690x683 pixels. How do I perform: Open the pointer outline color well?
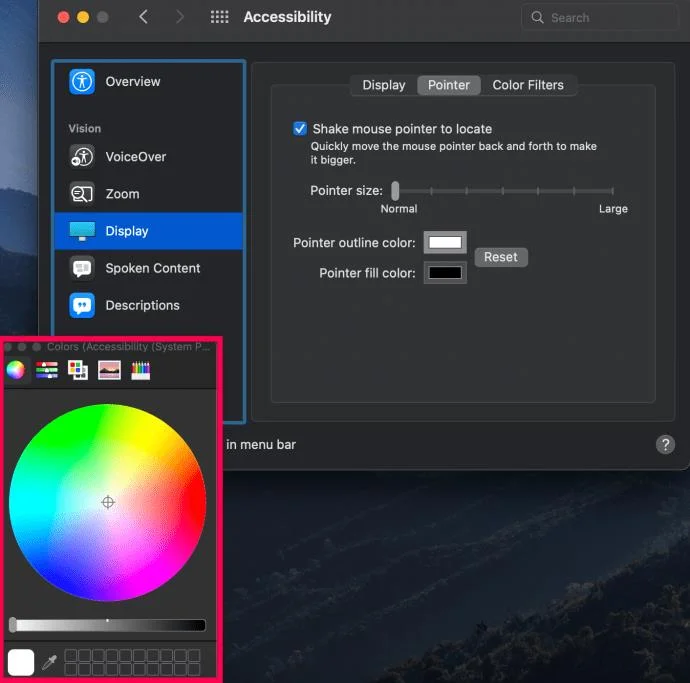pos(445,242)
